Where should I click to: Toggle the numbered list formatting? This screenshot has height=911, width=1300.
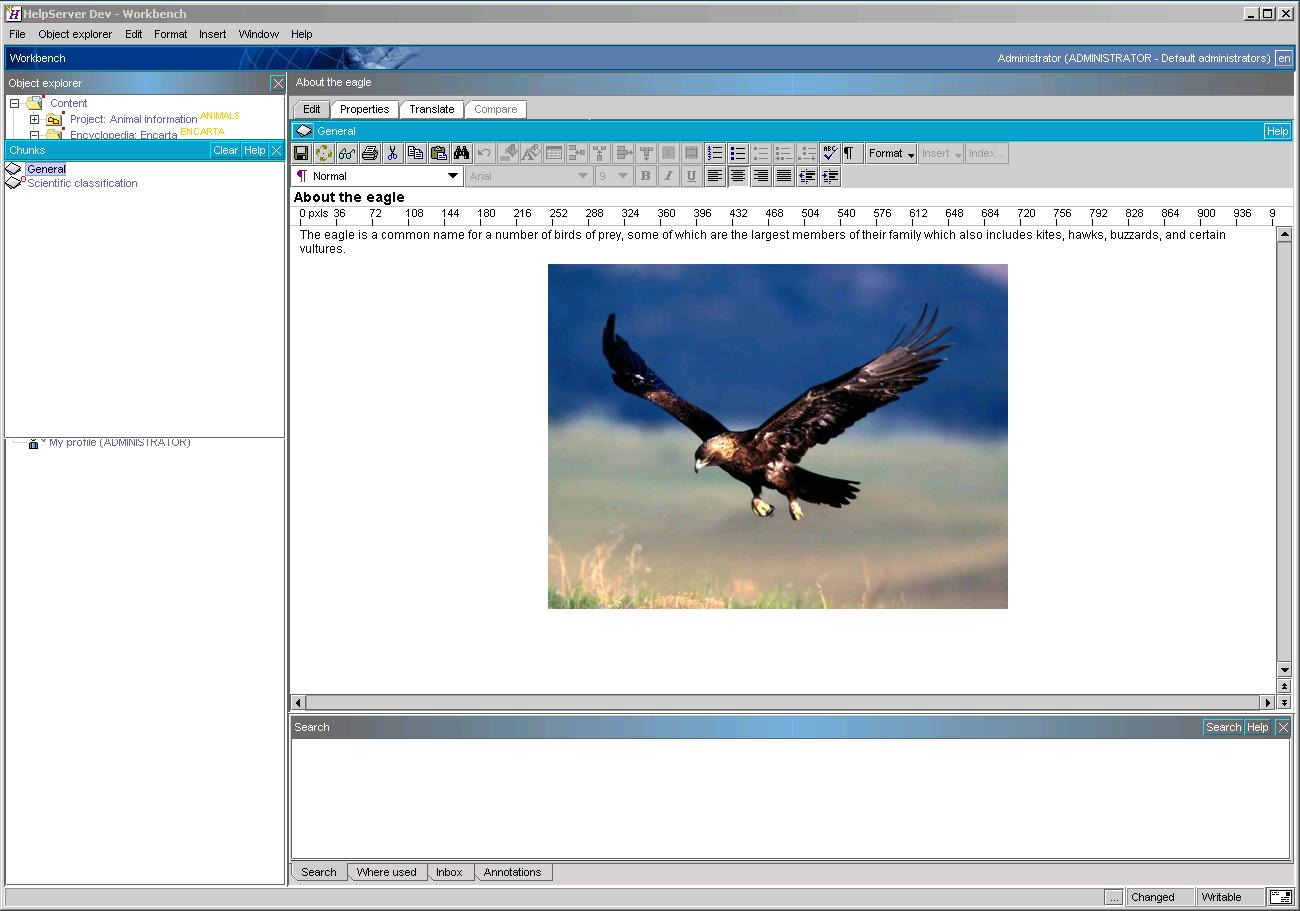(715, 152)
